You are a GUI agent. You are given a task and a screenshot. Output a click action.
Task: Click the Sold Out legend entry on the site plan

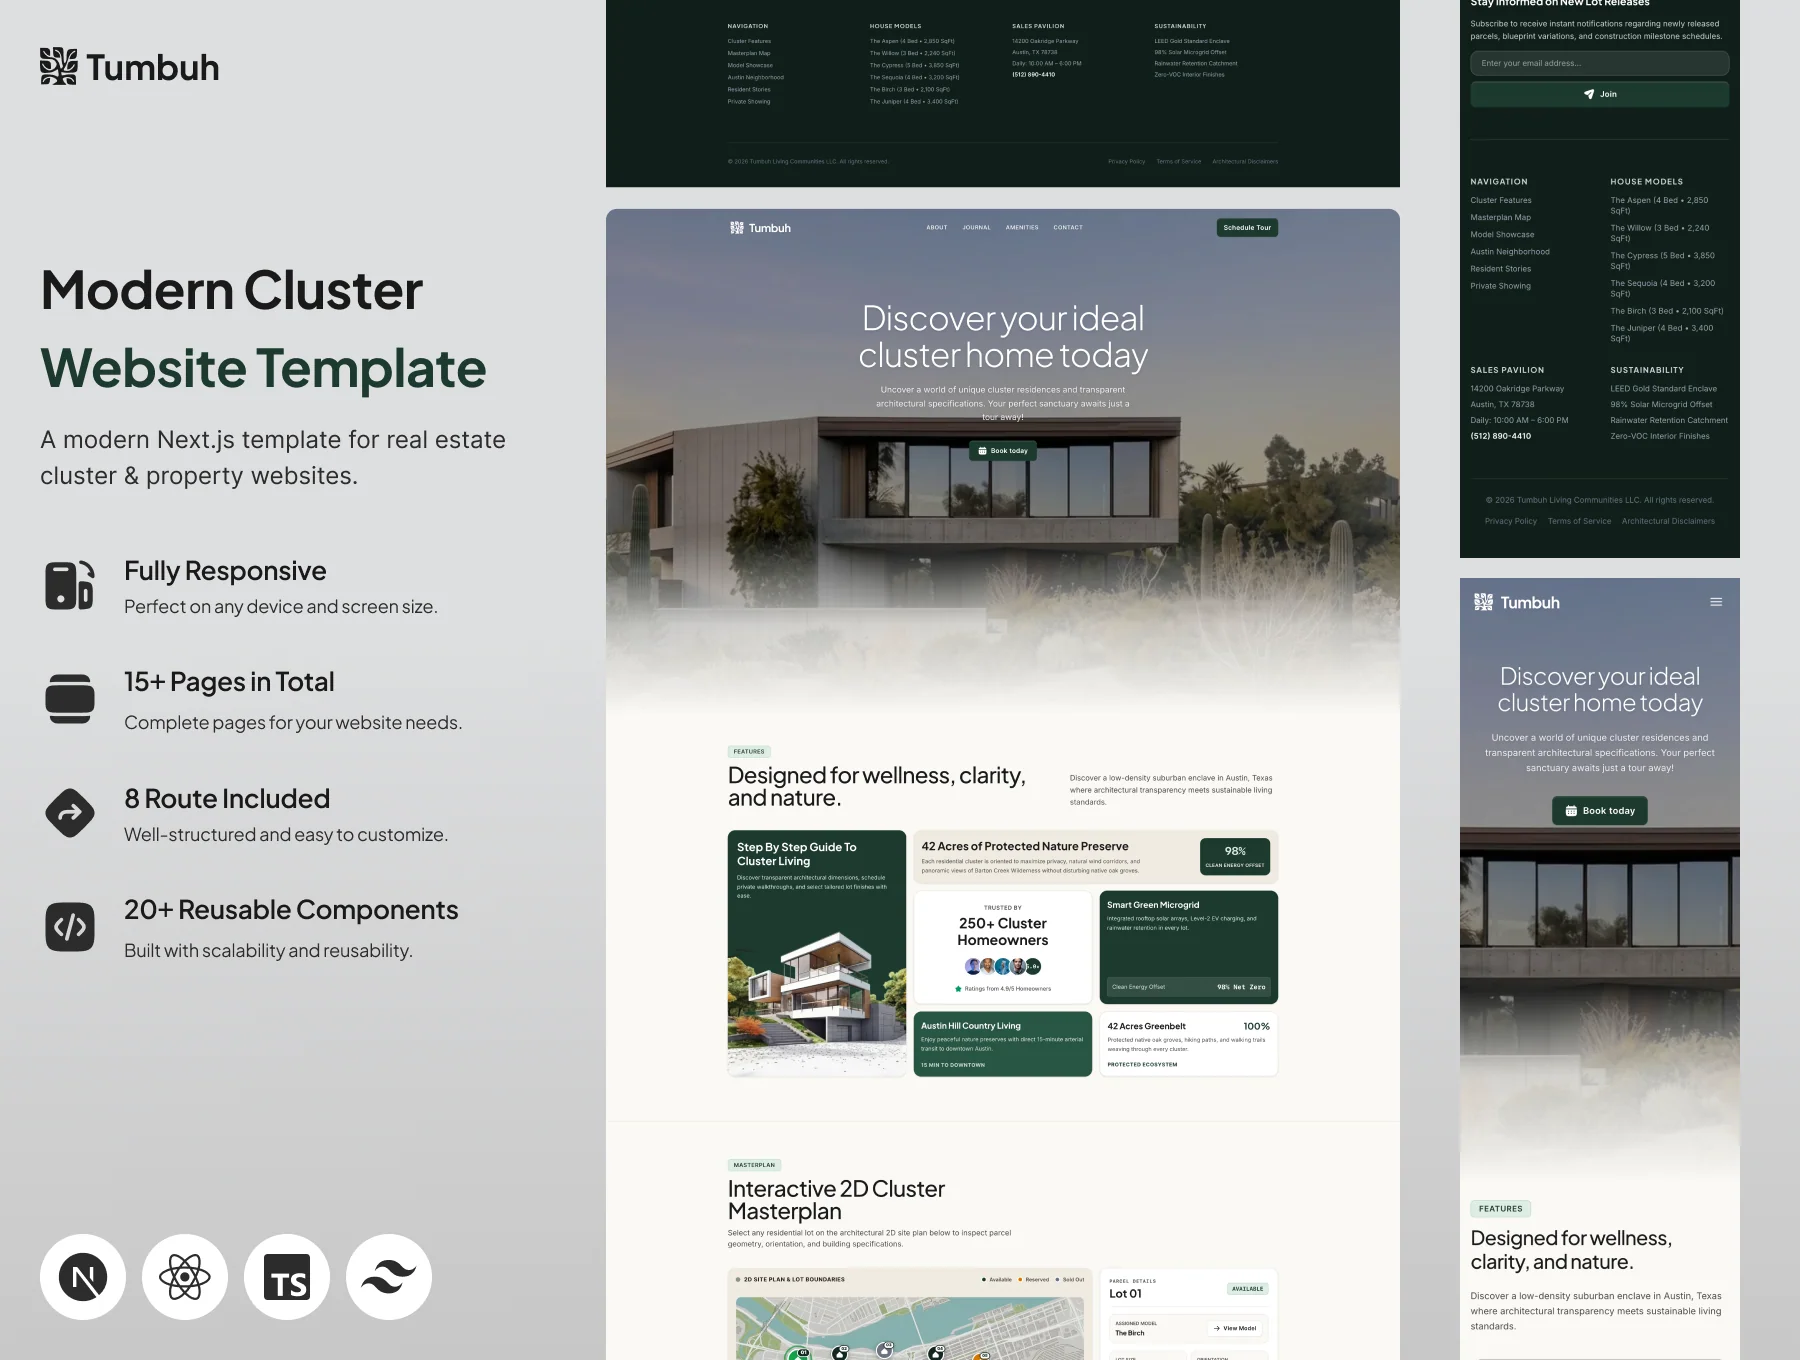click(x=1070, y=1279)
